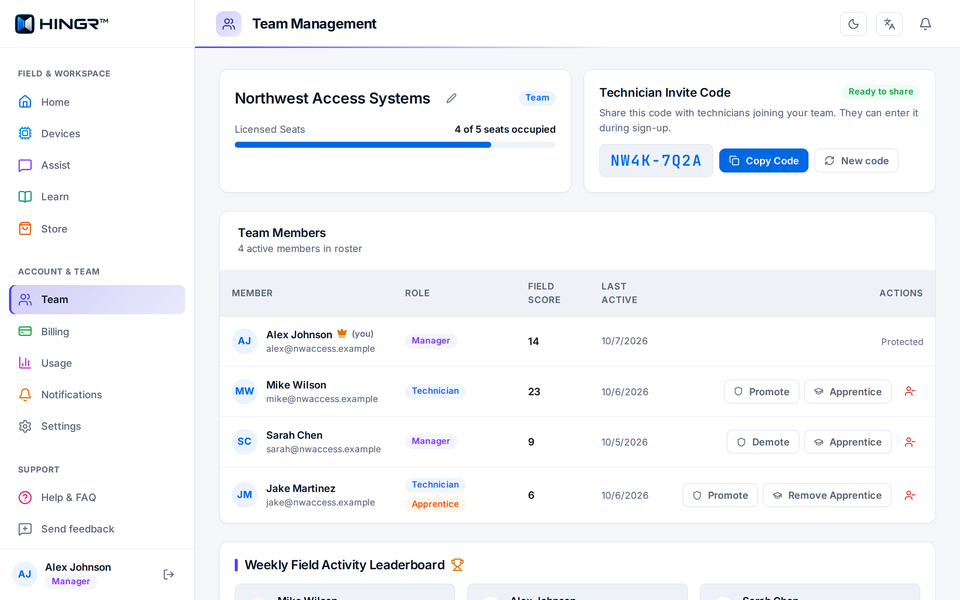Remove Apprentice from Jake Martinez
The width and height of the screenshot is (960, 600).
coord(827,495)
